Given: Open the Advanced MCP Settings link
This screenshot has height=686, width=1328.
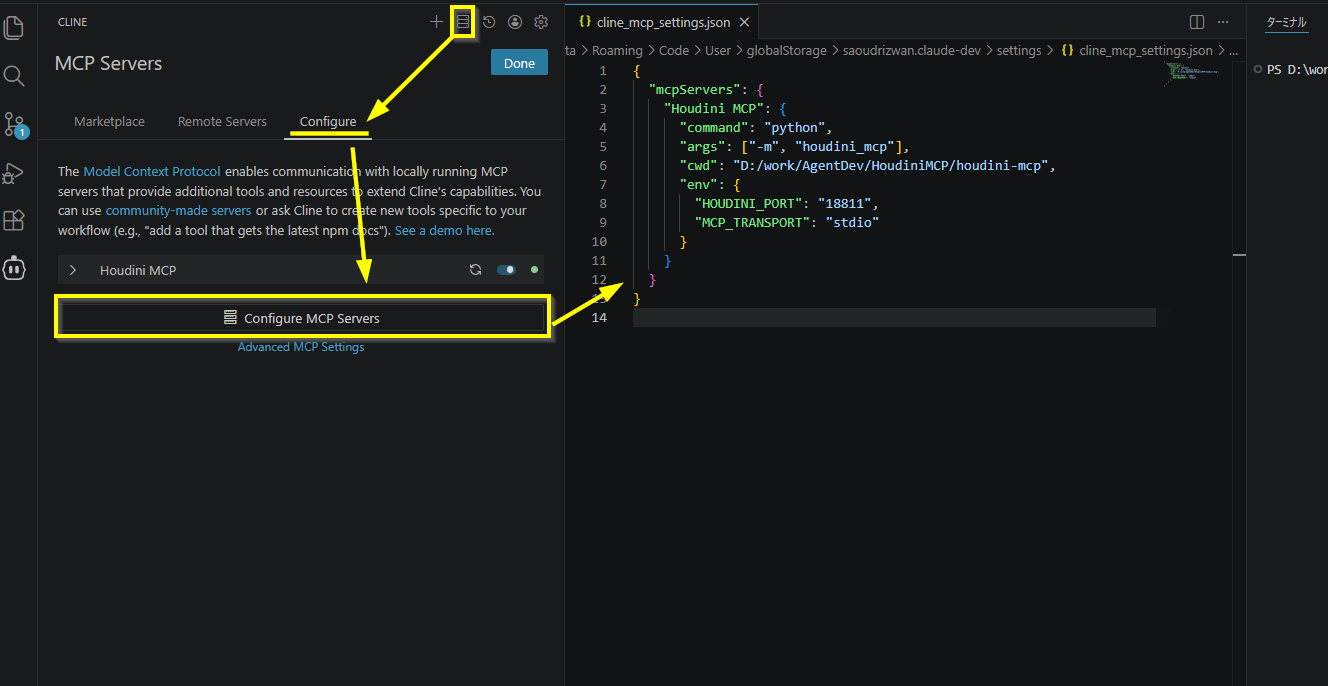Looking at the screenshot, I should 301,347.
